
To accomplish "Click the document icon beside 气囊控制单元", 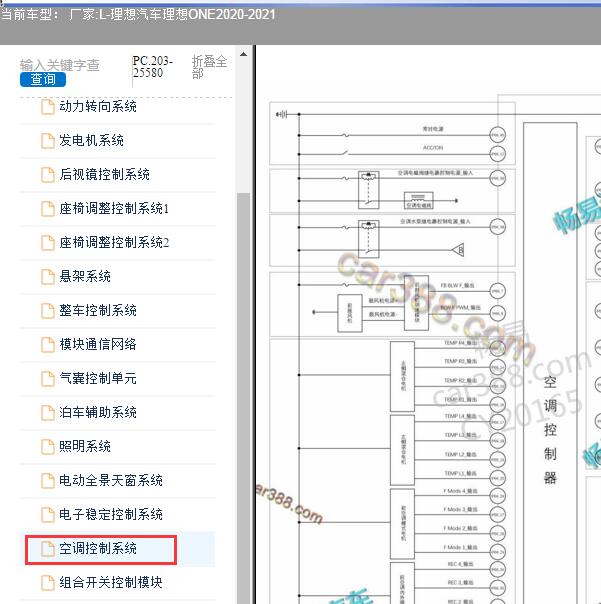I will click(48, 378).
